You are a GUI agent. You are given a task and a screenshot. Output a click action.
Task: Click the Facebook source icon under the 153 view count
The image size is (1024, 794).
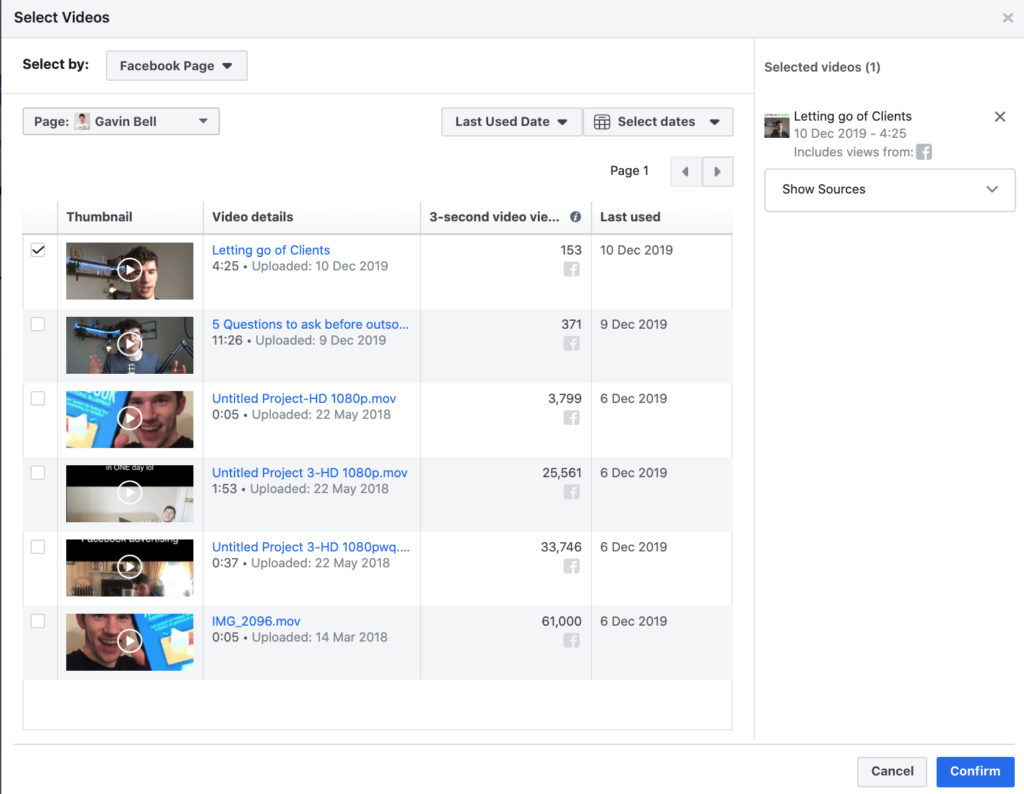571,269
